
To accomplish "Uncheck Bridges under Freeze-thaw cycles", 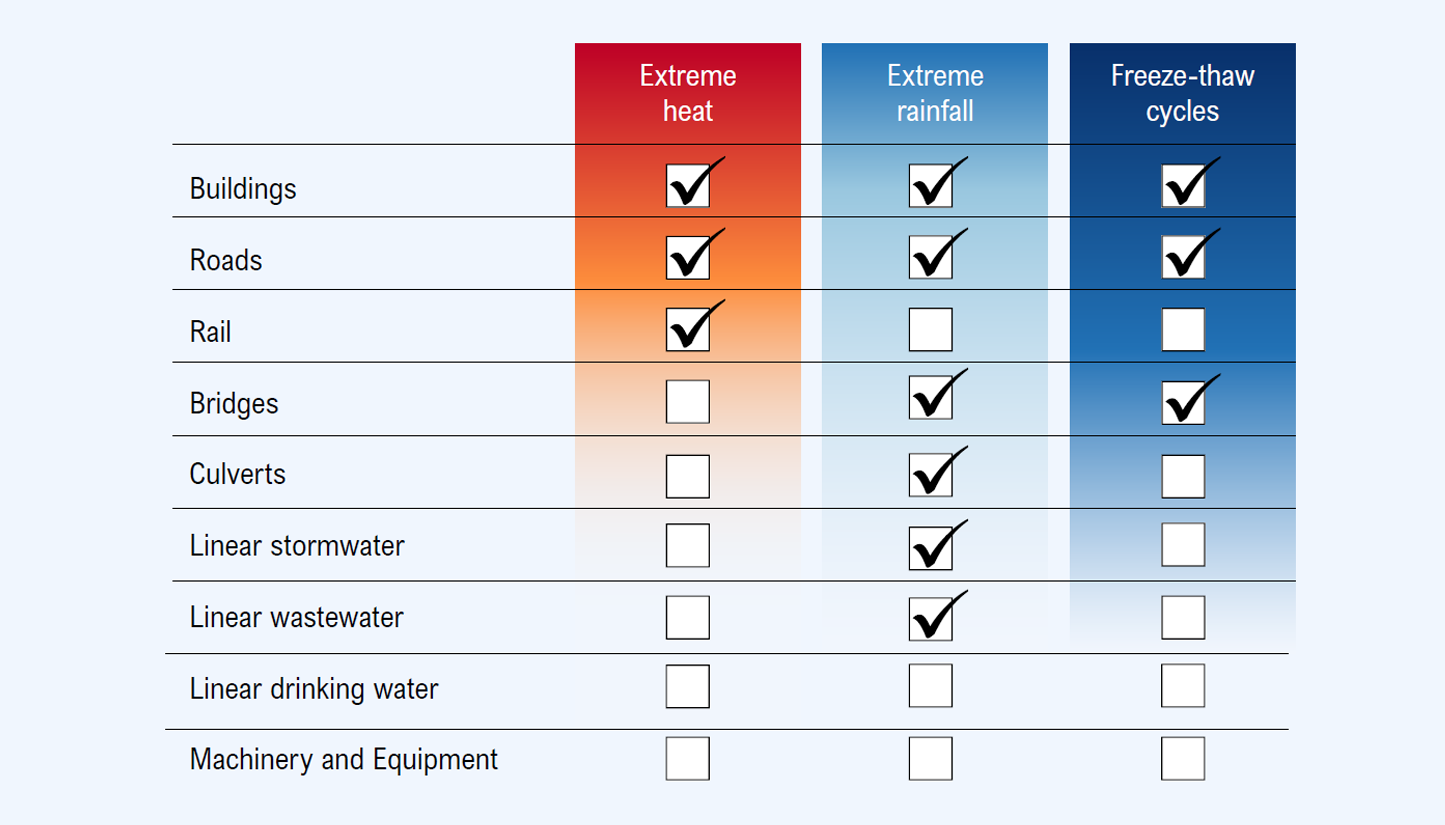I will point(1183,402).
